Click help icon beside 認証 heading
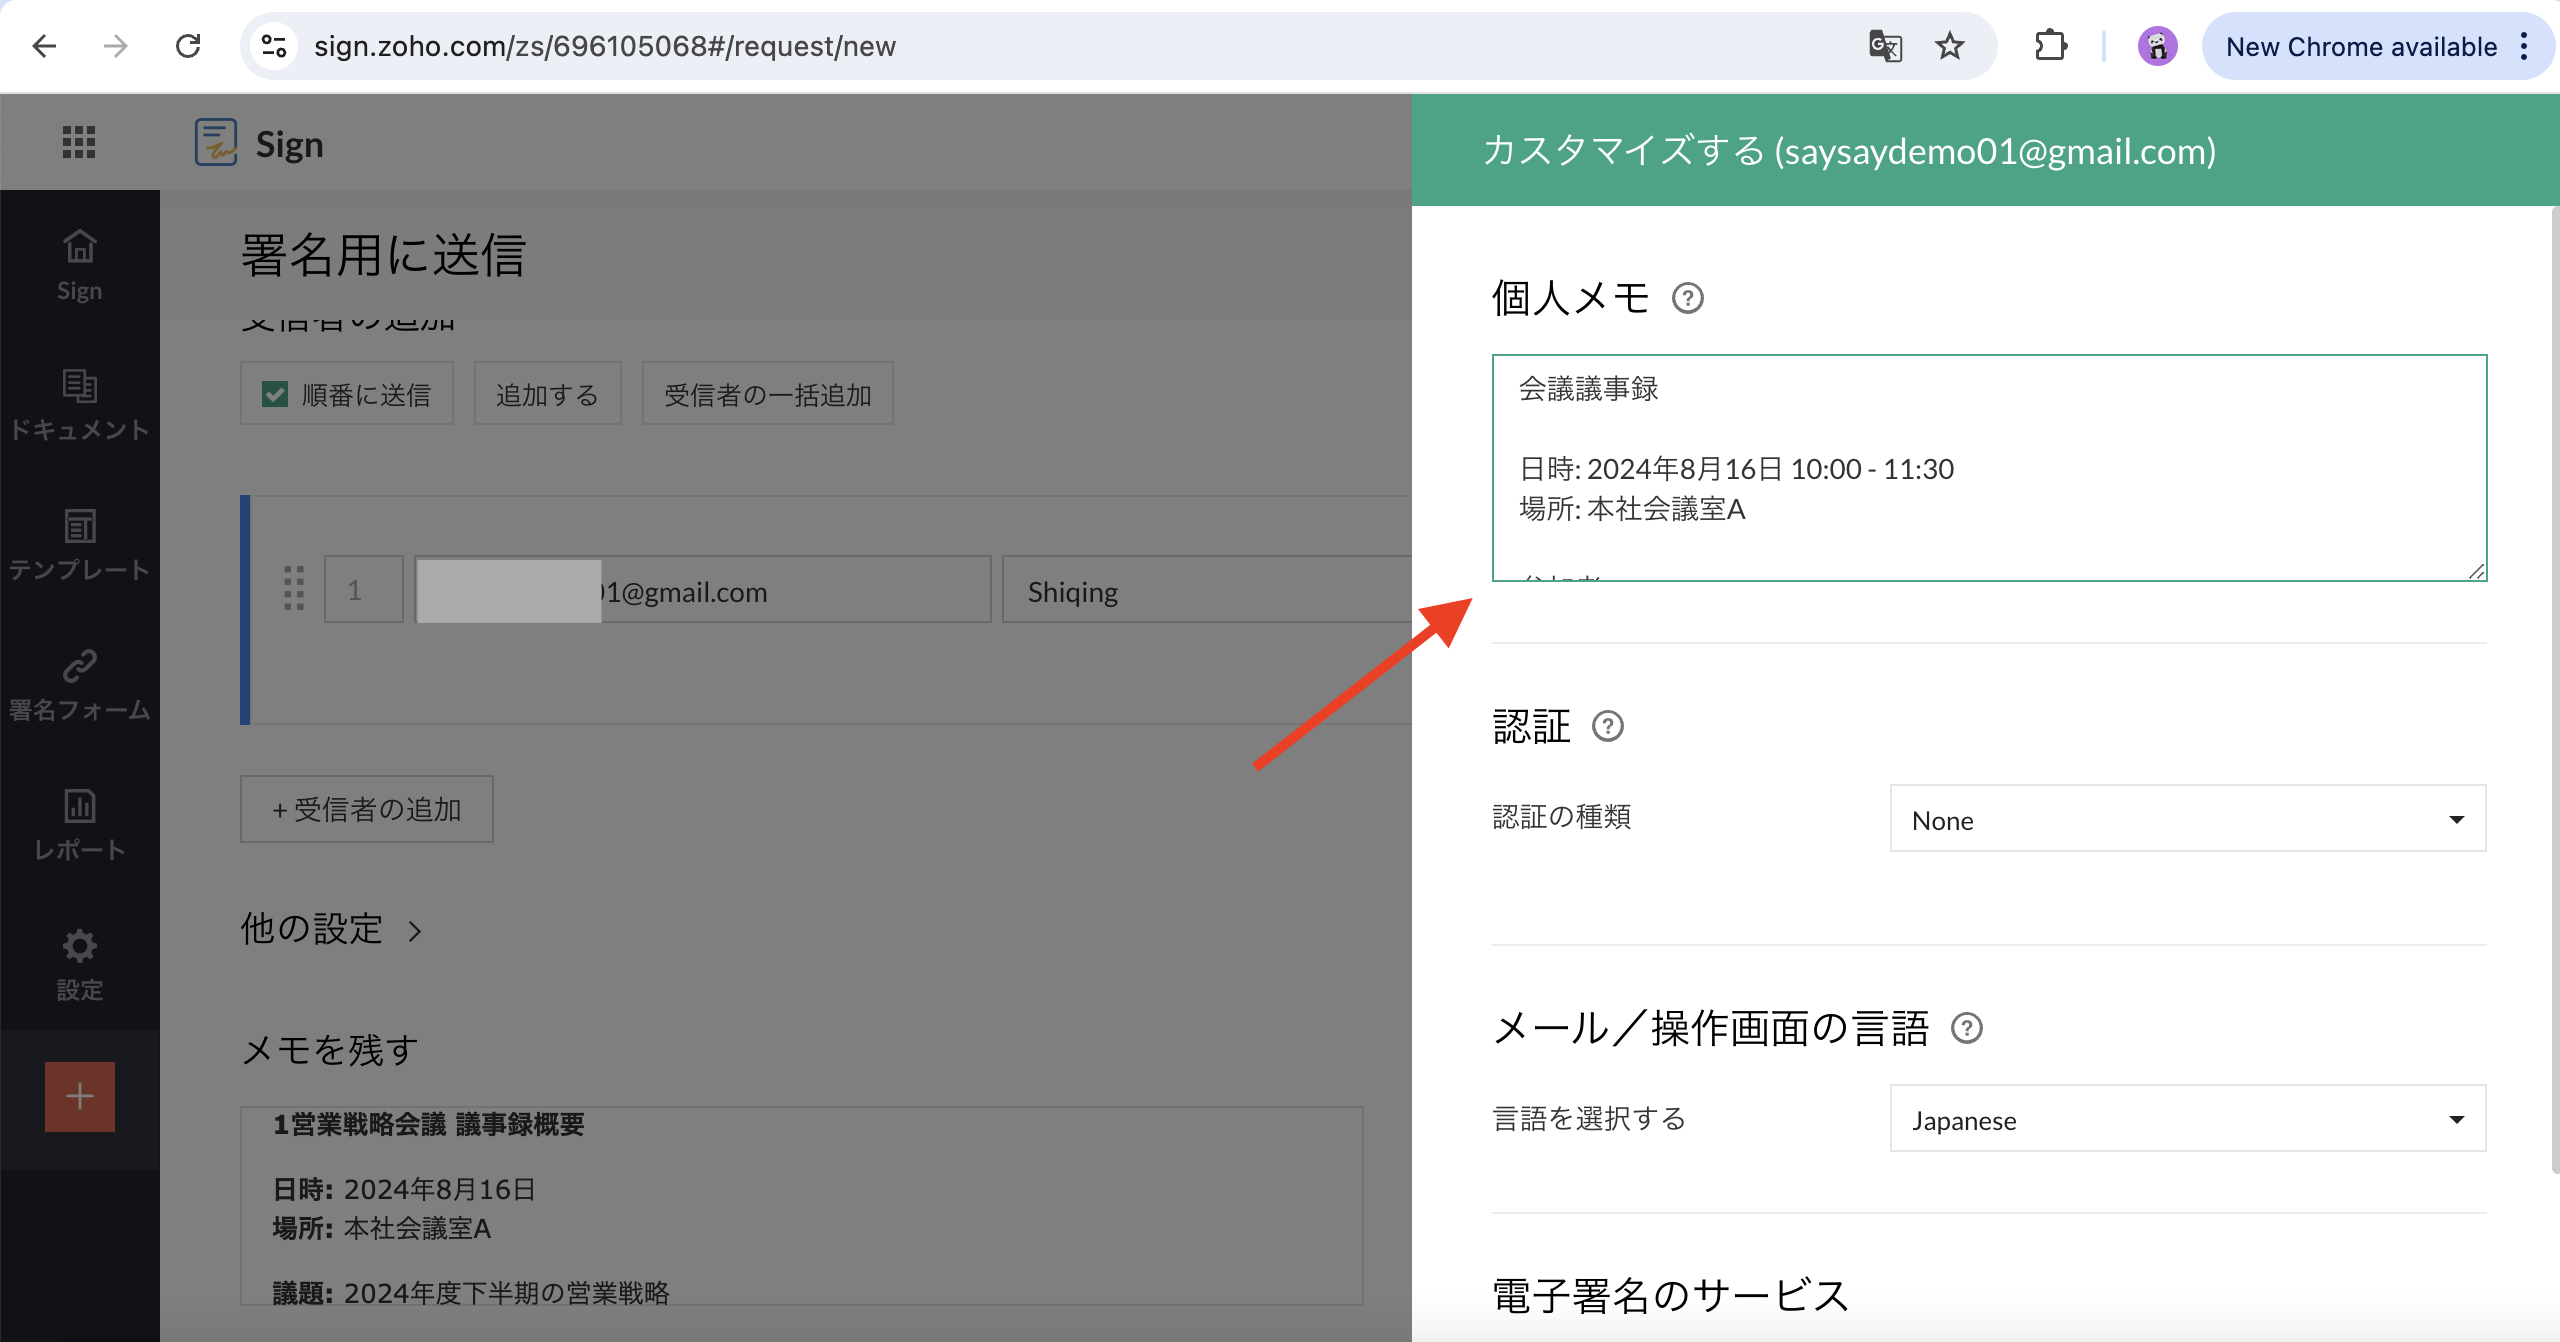The height and width of the screenshot is (1342, 2560). coord(1607,726)
